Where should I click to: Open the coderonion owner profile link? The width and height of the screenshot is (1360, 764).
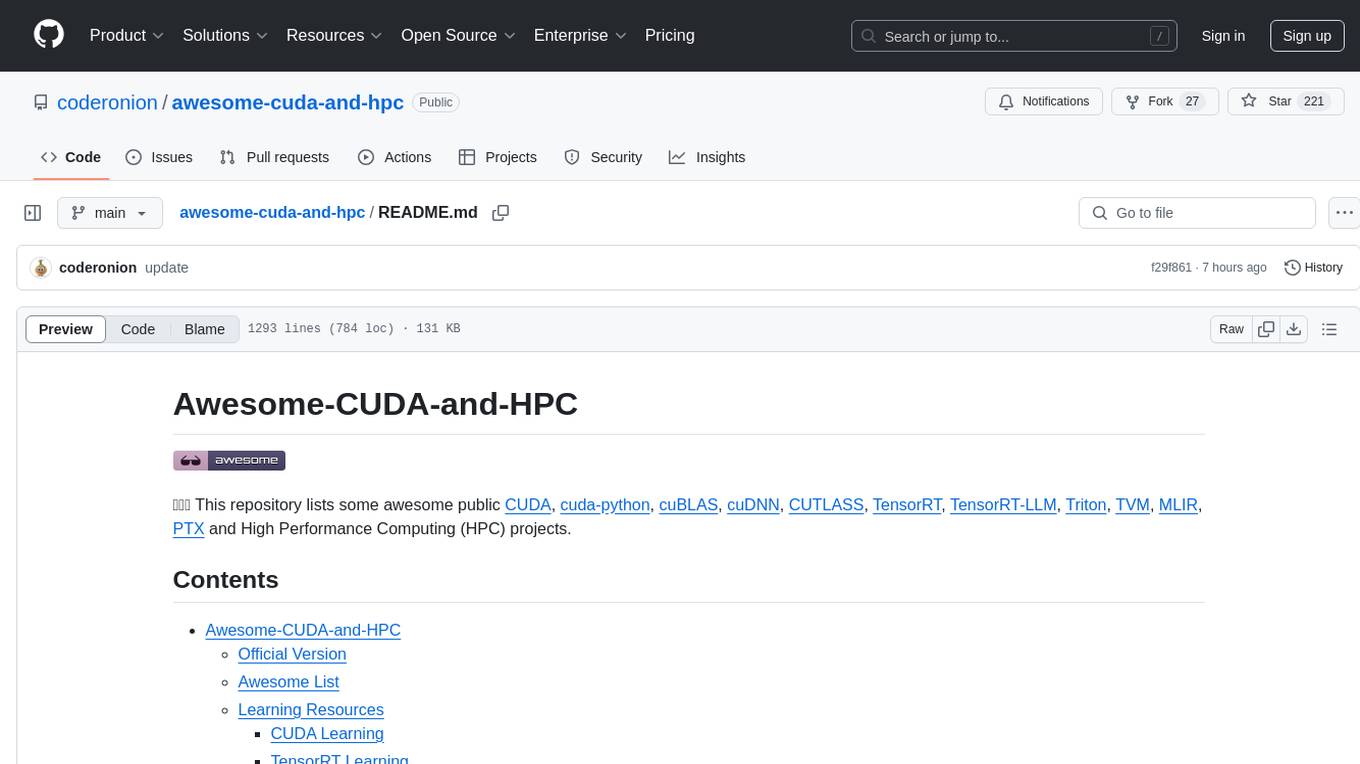(107, 102)
